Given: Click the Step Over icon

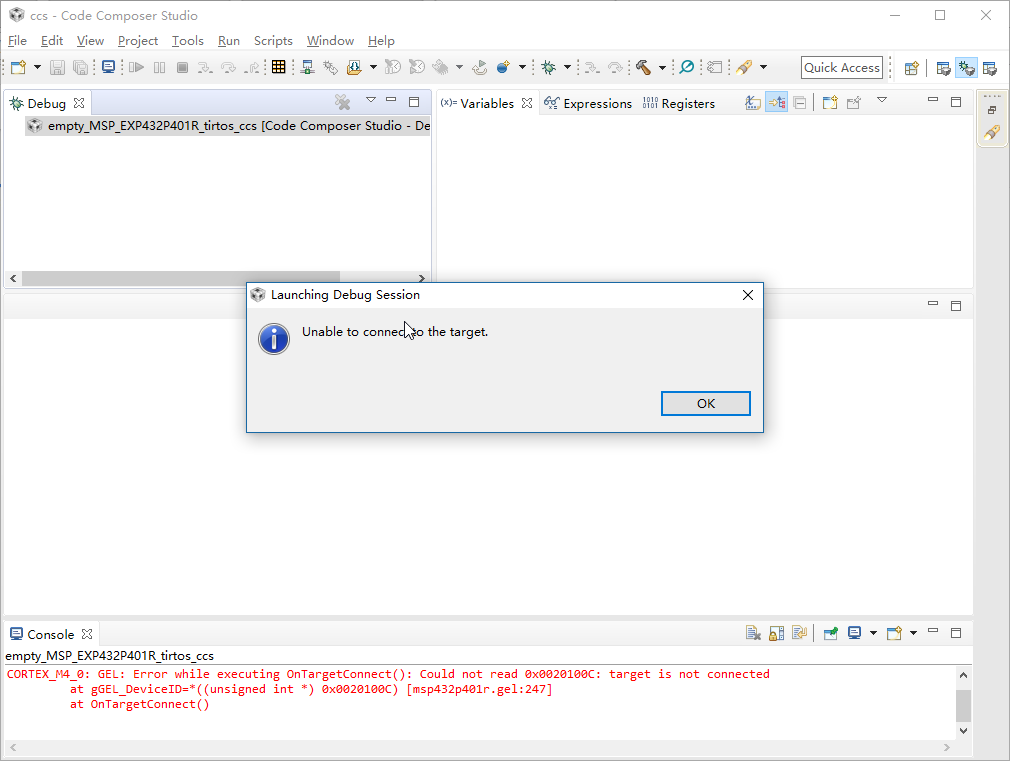Looking at the screenshot, I should [x=228, y=67].
